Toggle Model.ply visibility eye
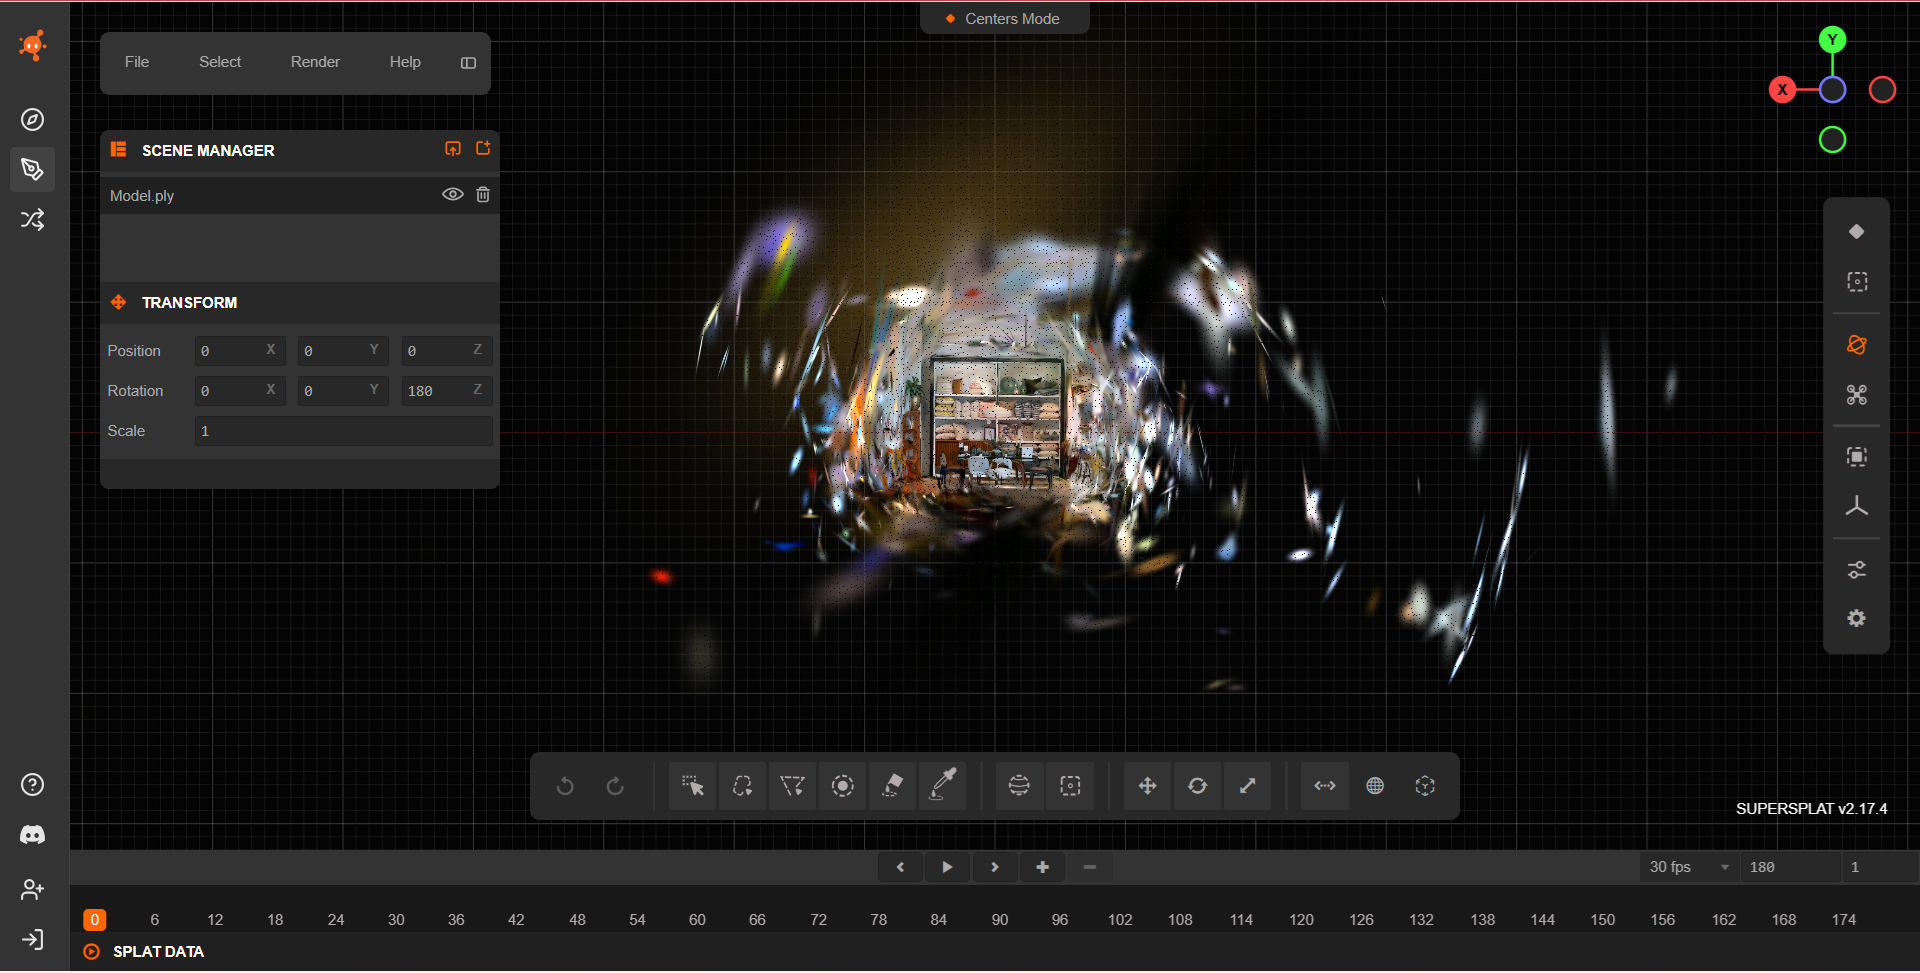Image resolution: width=1920 pixels, height=973 pixels. point(453,195)
